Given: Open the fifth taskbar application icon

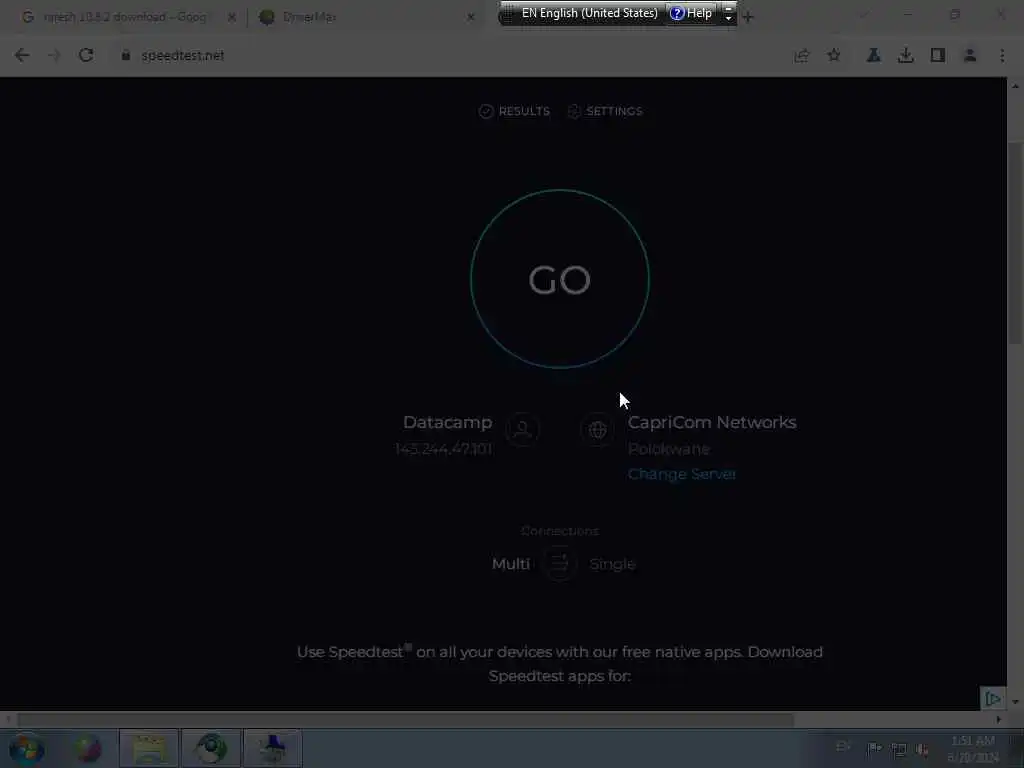Looking at the screenshot, I should tap(272, 748).
